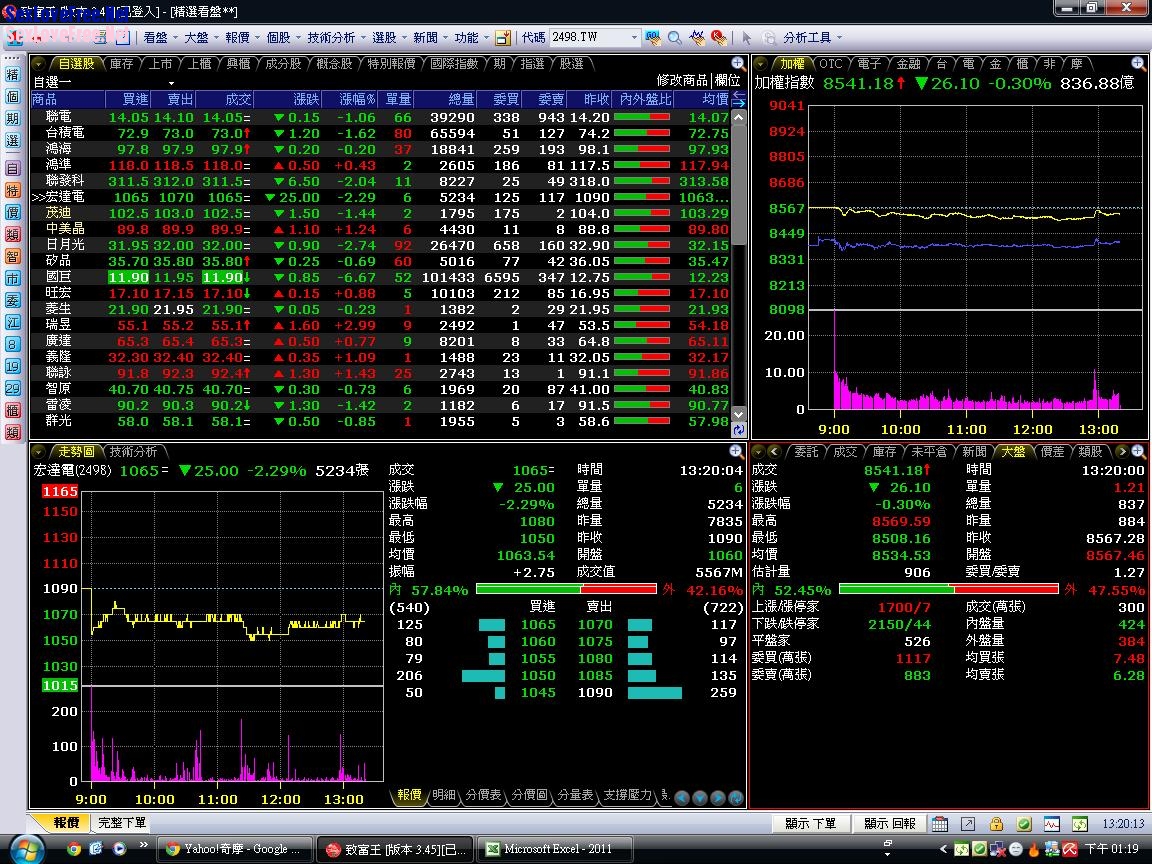Switch to the 上市 tab
The height and width of the screenshot is (864, 1152).
(160, 64)
